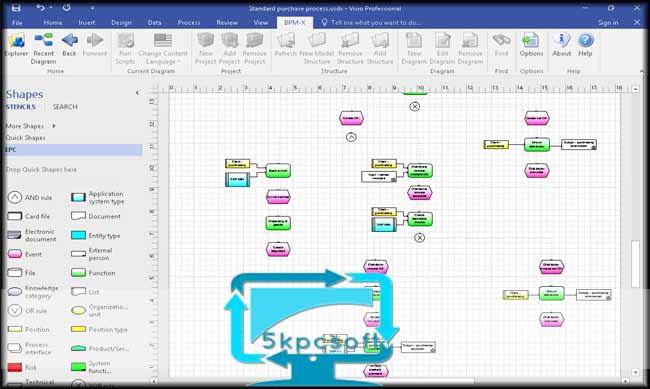
Task: Open the About dialog
Action: pos(562,45)
